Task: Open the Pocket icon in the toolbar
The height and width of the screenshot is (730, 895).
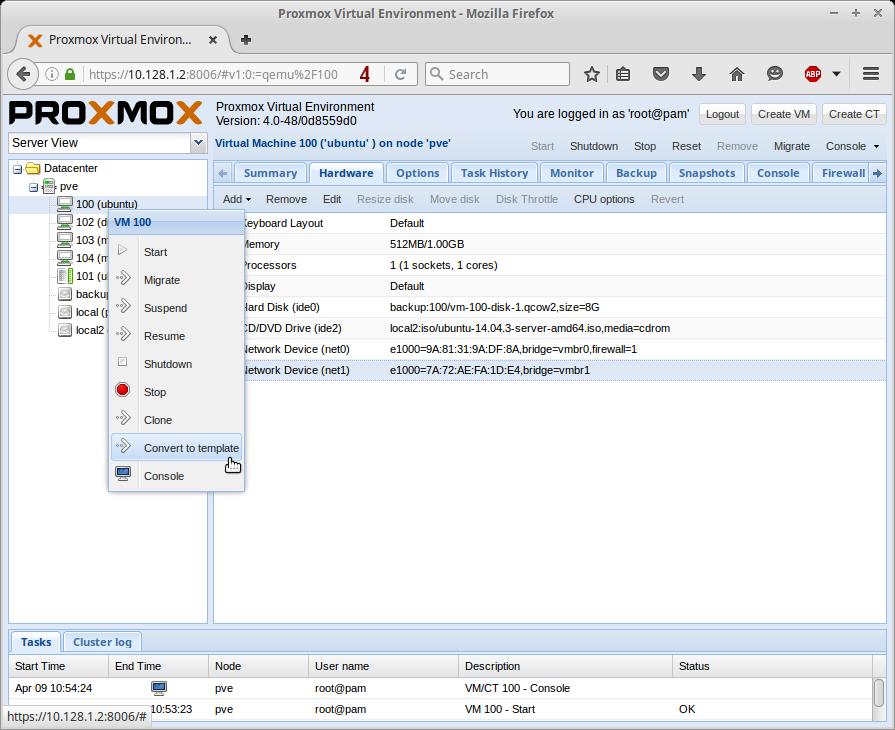Action: click(x=661, y=74)
